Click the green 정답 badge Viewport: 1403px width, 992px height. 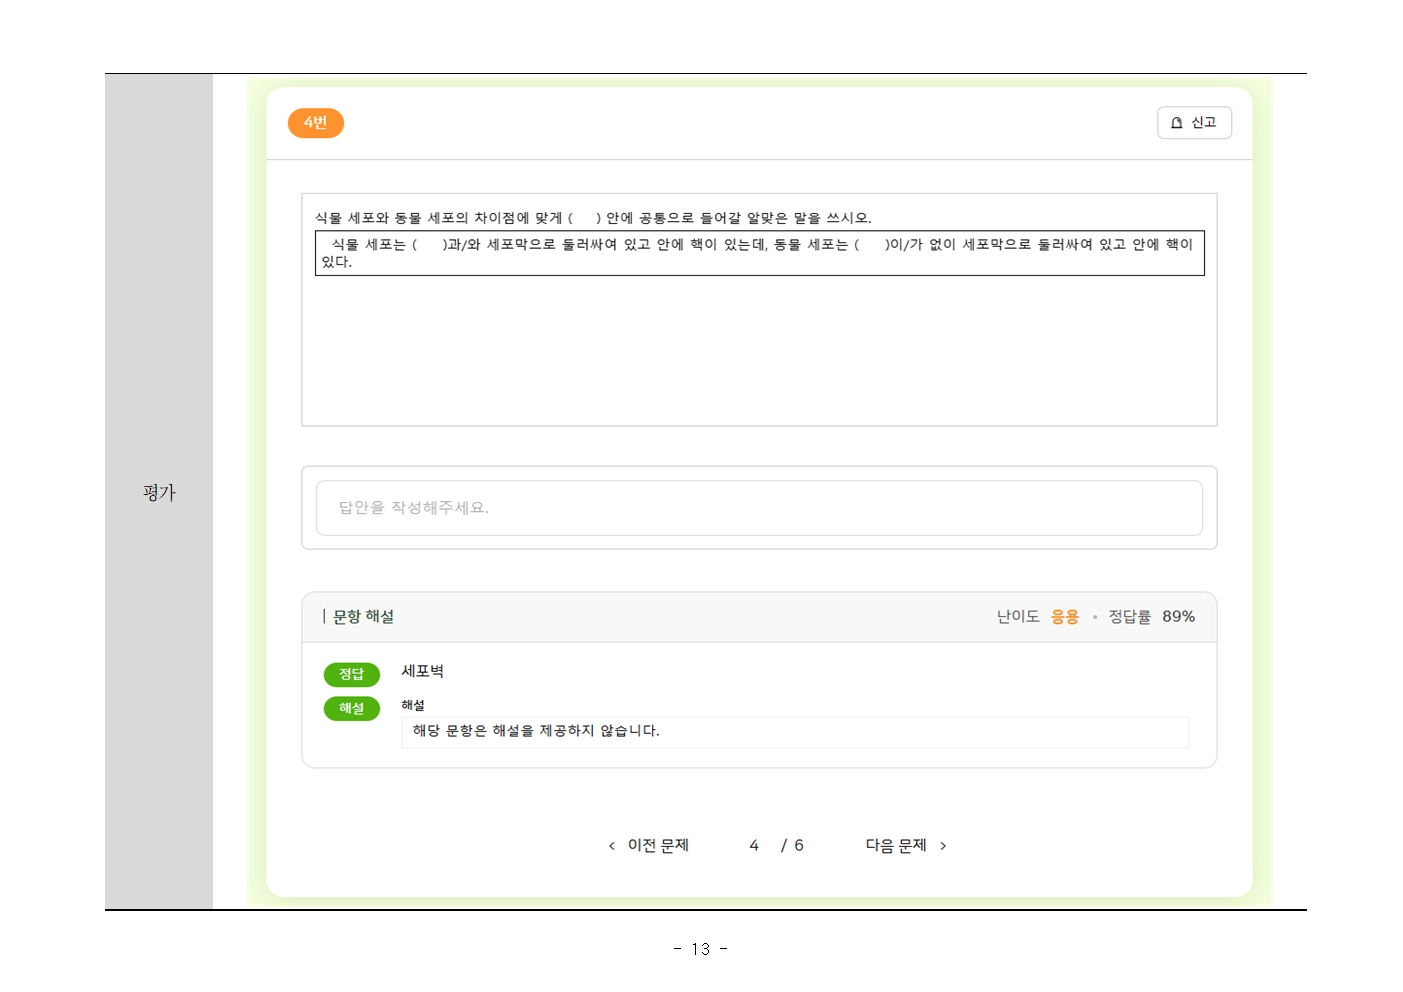pos(352,674)
